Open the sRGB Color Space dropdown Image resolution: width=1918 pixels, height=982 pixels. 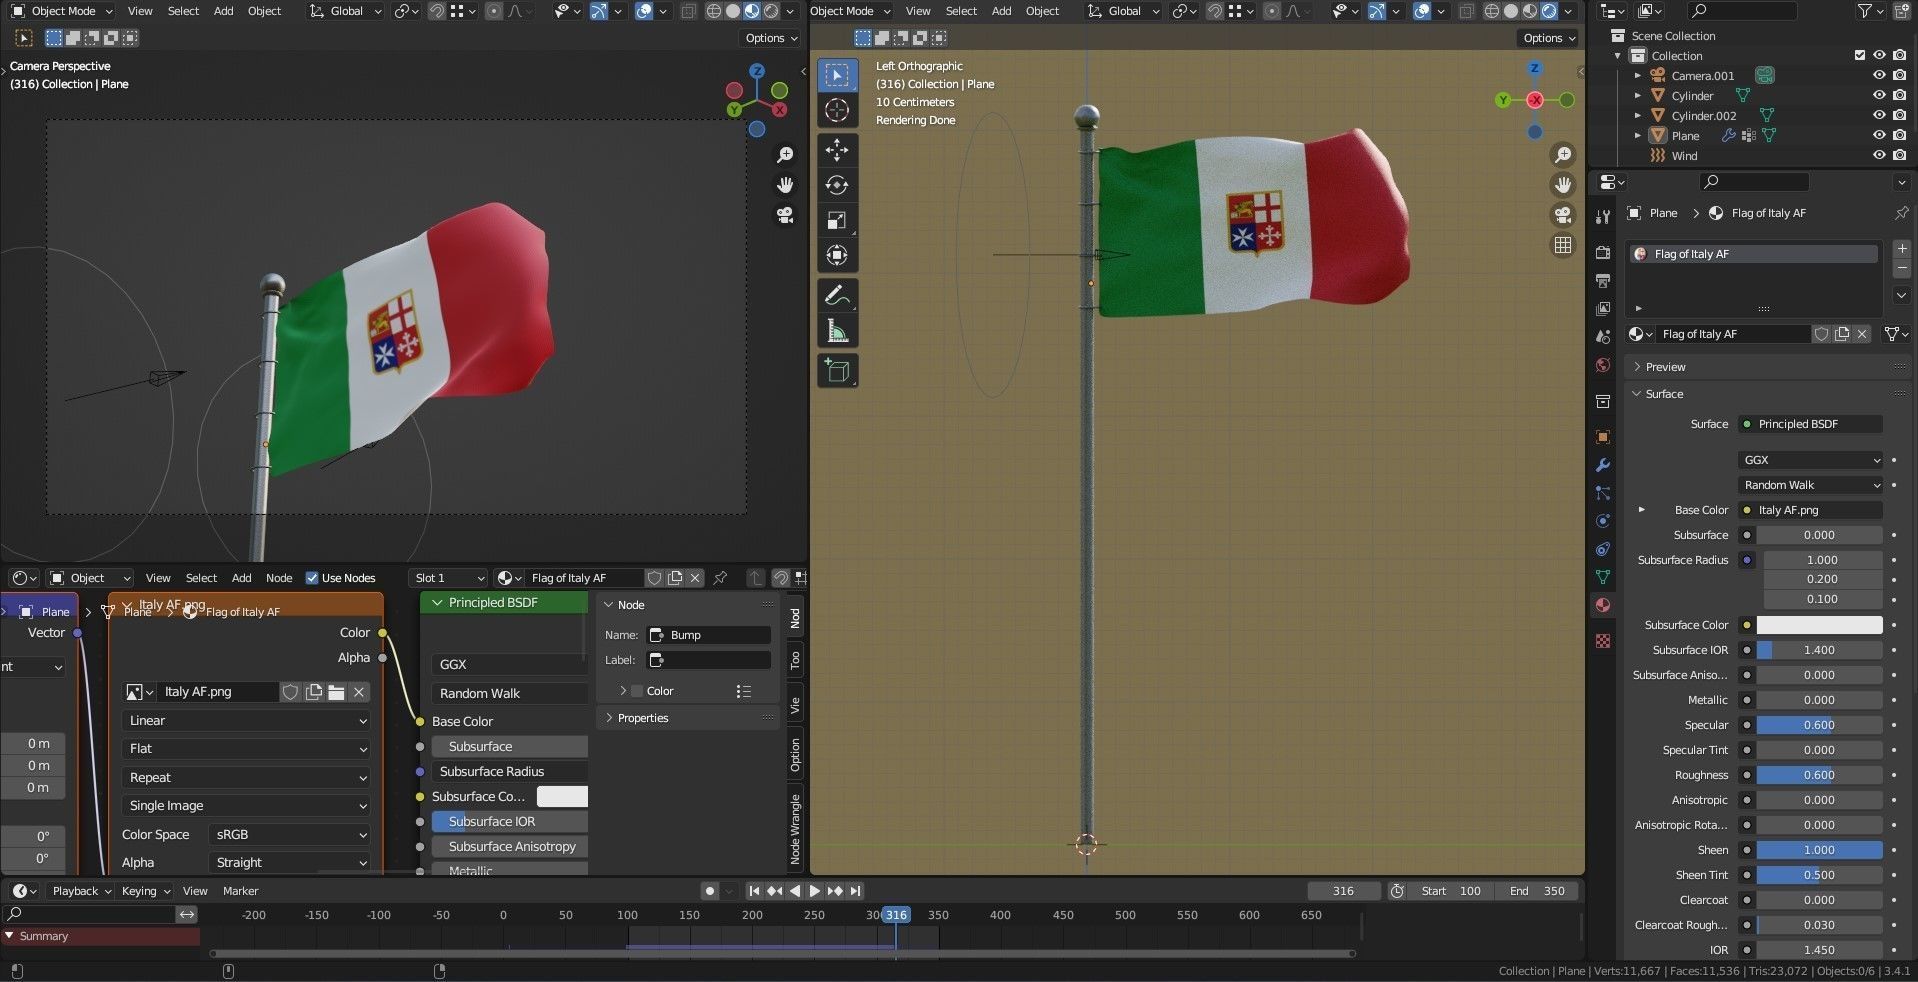288,834
